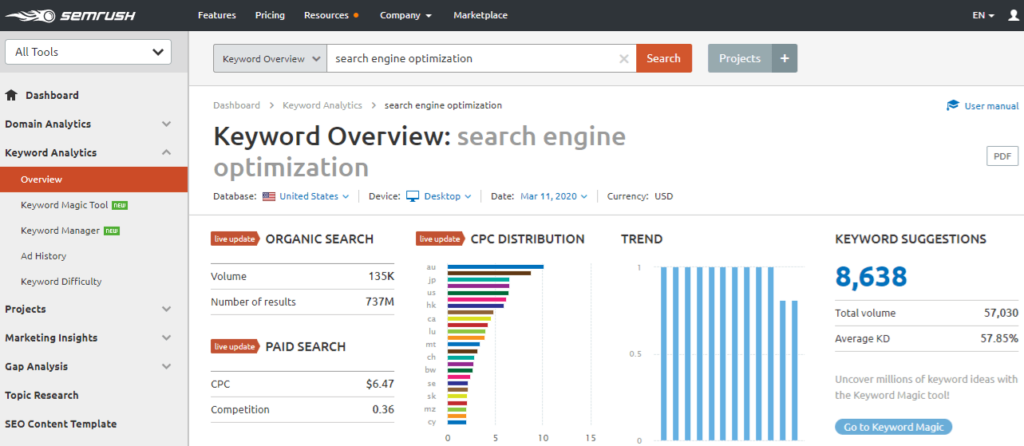Open the Mar 11, 2020 date dropdown
Image resolution: width=1024 pixels, height=446 pixels.
coord(554,196)
